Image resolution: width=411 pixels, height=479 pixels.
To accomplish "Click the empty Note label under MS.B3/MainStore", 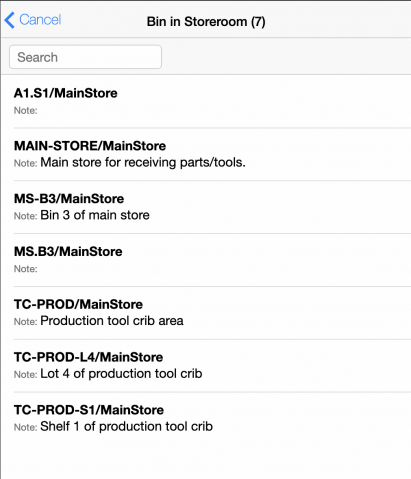I will click(25, 269).
